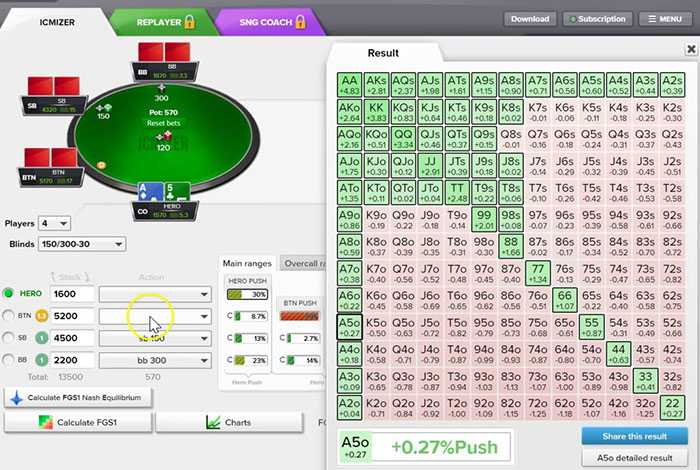Select the K2s hand cell

click(672, 112)
